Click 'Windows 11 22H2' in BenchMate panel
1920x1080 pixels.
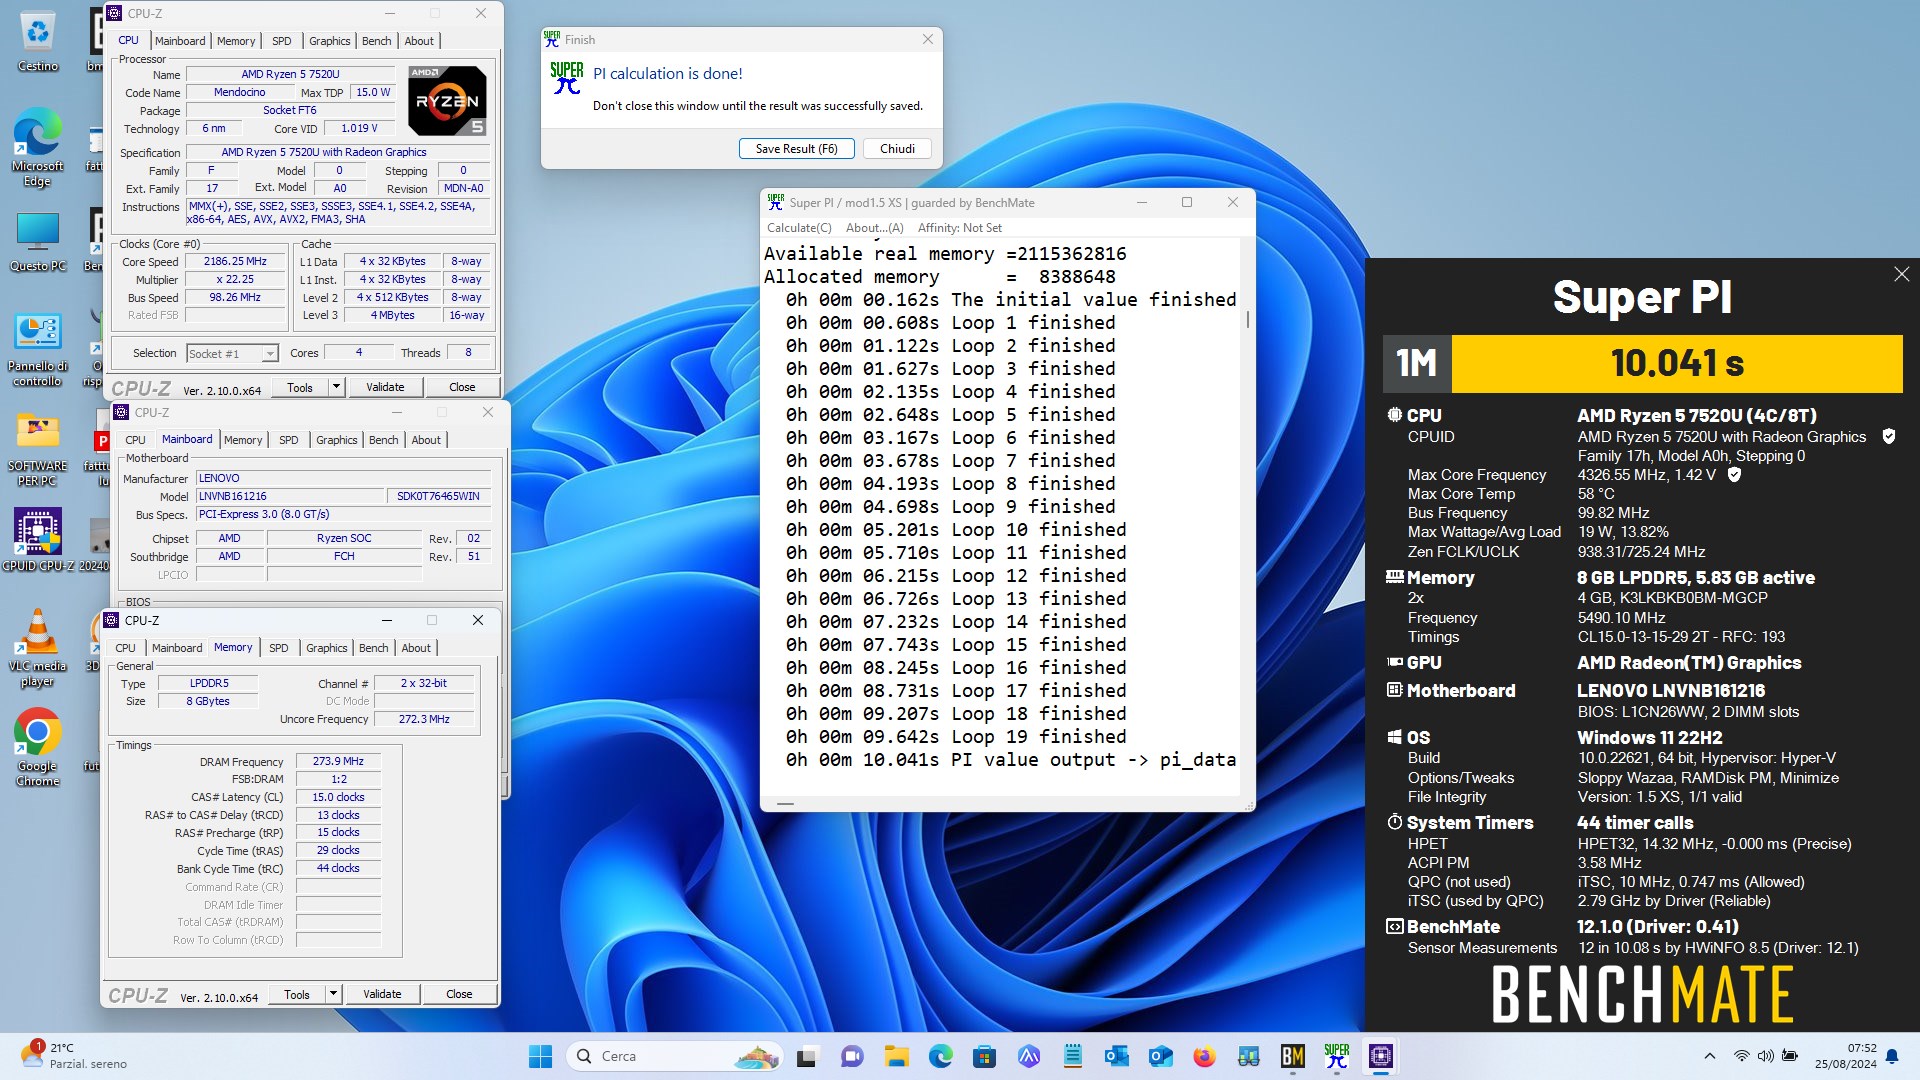(x=1649, y=737)
